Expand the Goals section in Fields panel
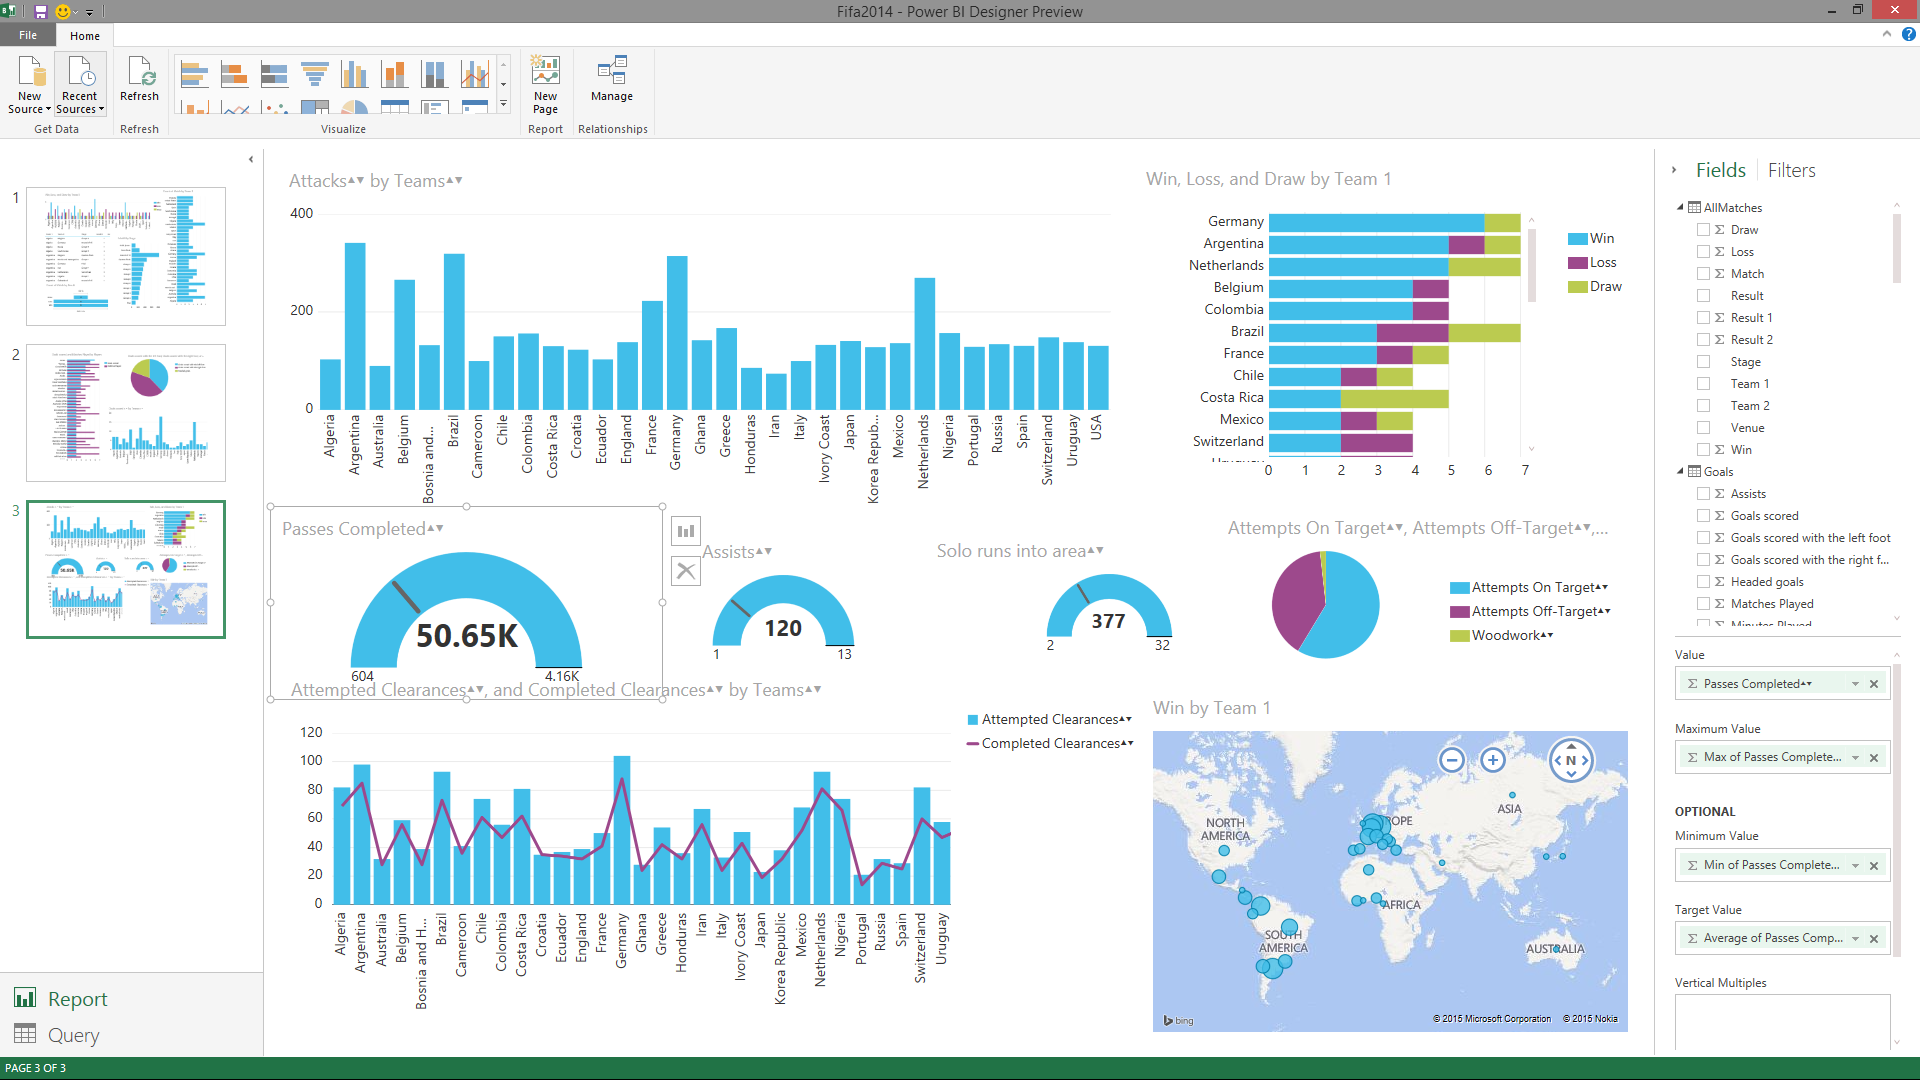The width and height of the screenshot is (1920, 1080). [x=1680, y=471]
